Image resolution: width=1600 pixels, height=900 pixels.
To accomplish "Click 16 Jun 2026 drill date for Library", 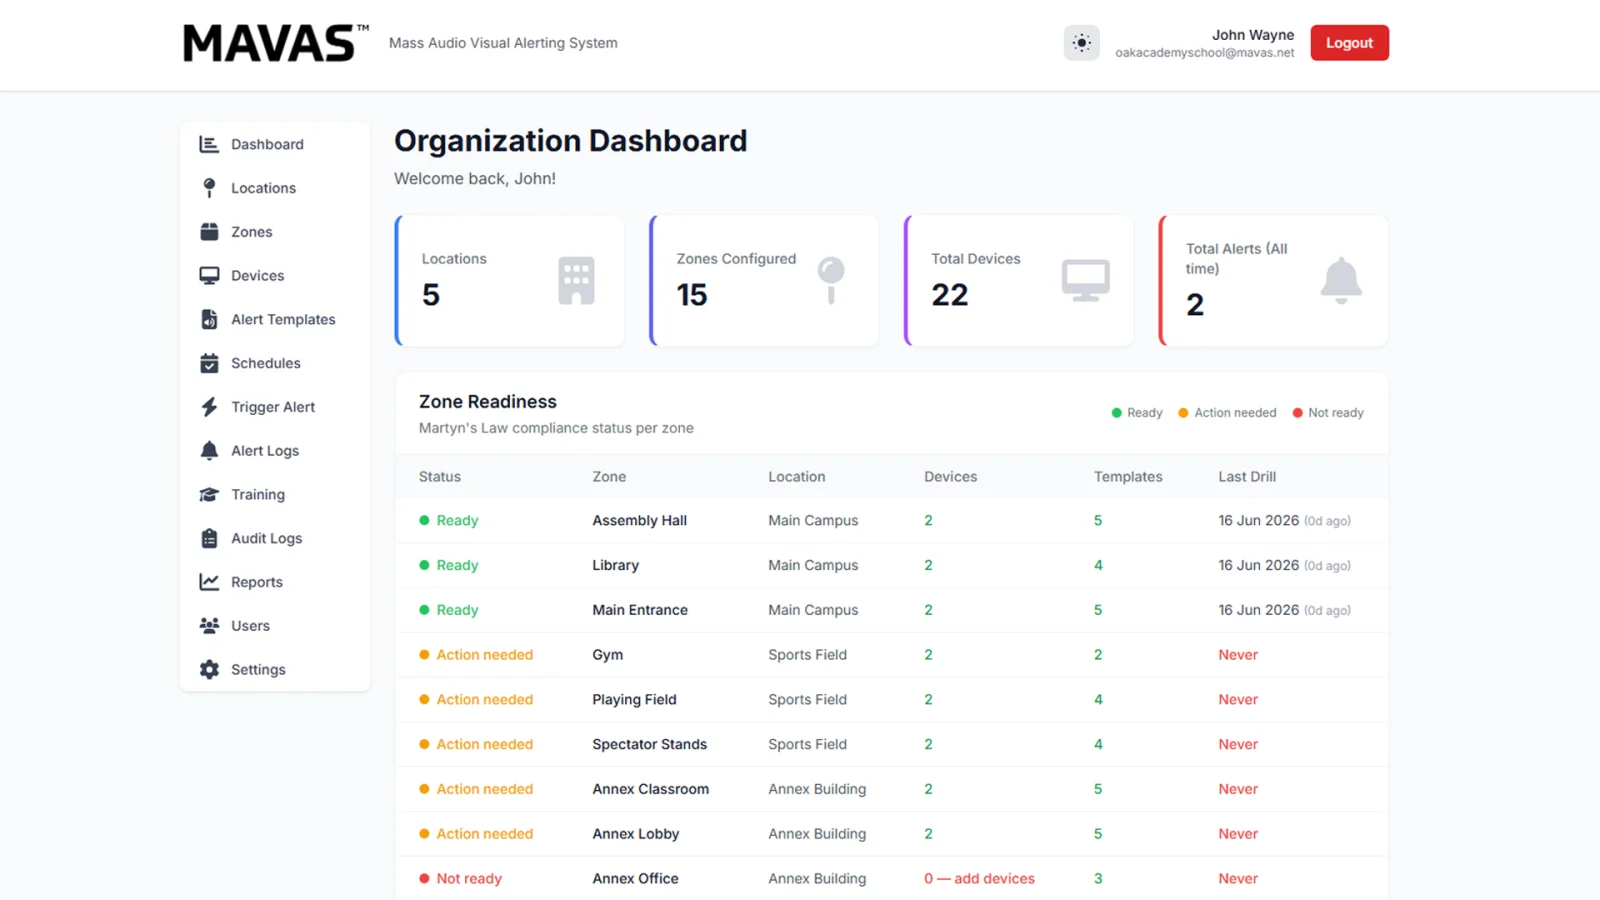I will click(1258, 566).
